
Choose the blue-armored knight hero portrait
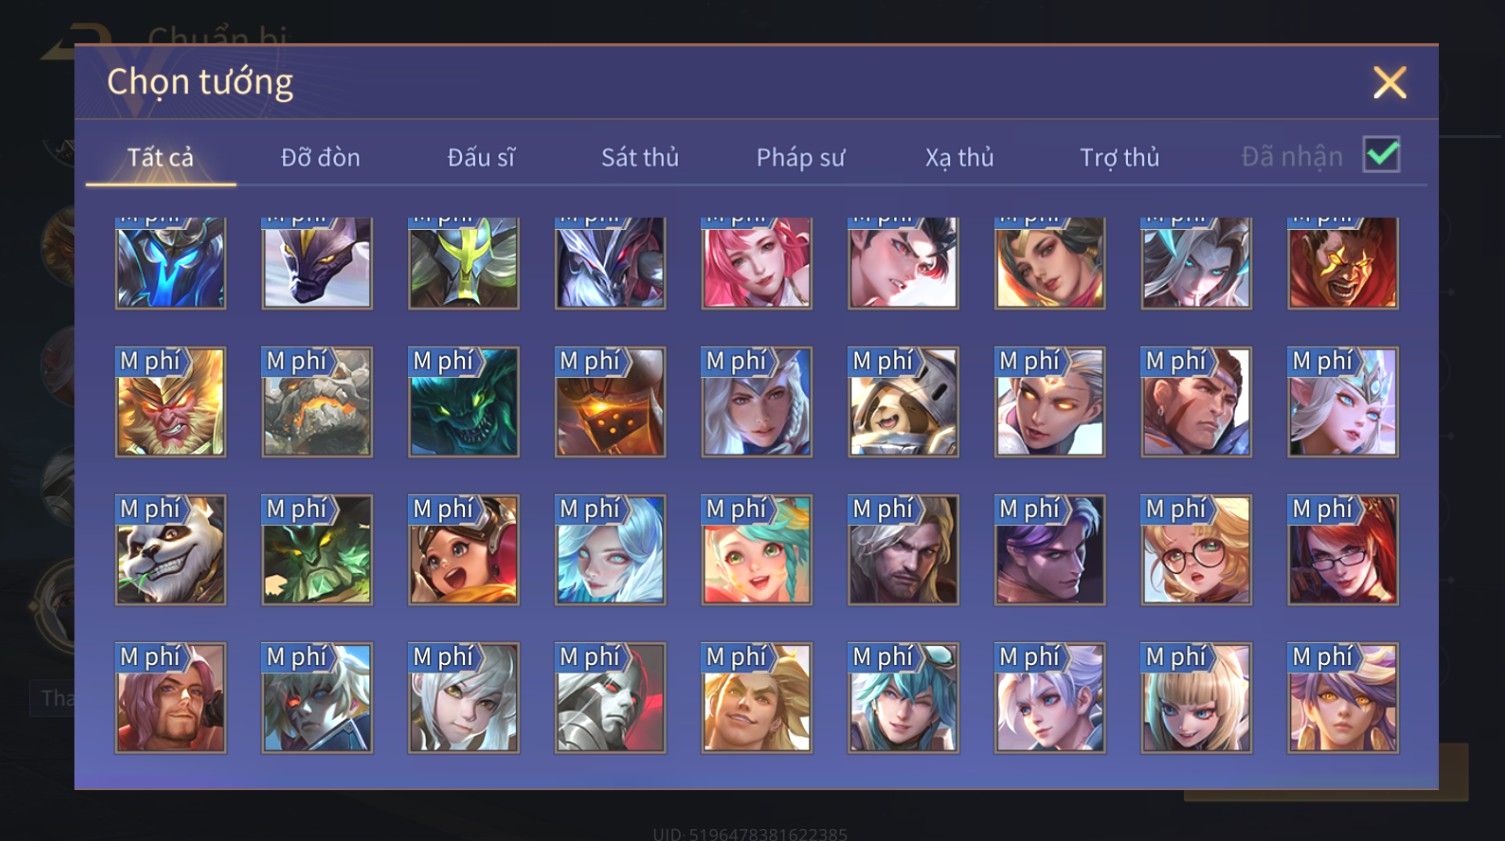[170, 263]
